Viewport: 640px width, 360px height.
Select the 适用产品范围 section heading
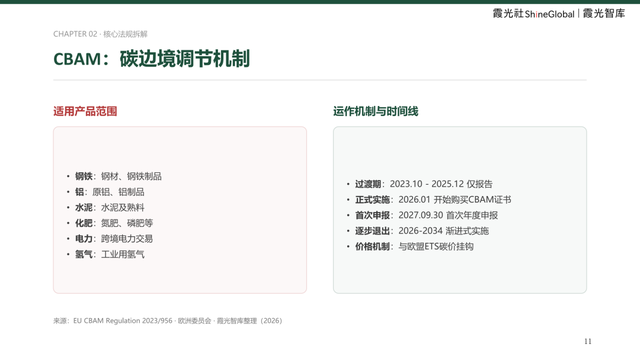(85, 111)
